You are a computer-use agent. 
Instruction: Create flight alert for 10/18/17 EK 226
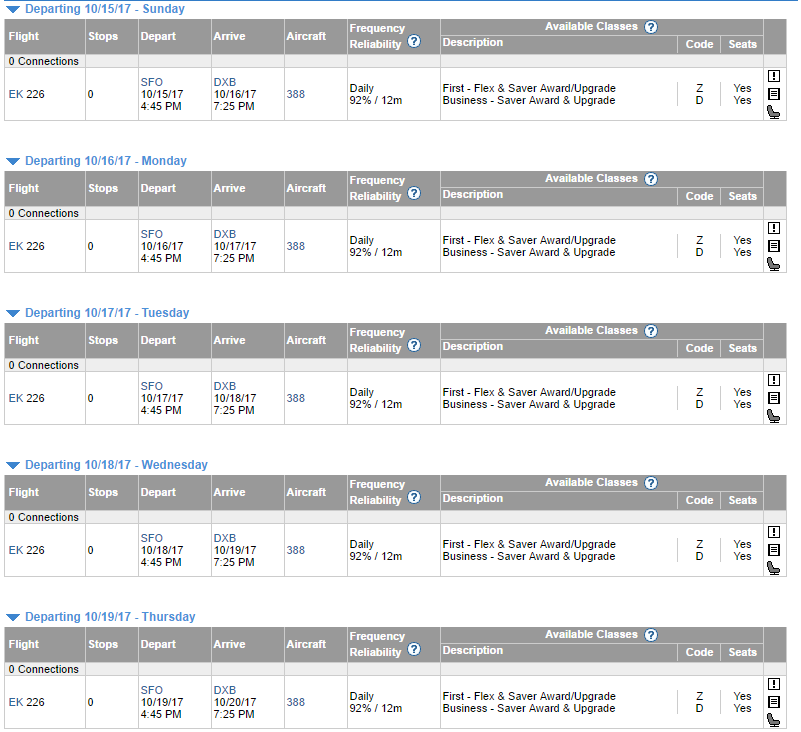pos(773,532)
